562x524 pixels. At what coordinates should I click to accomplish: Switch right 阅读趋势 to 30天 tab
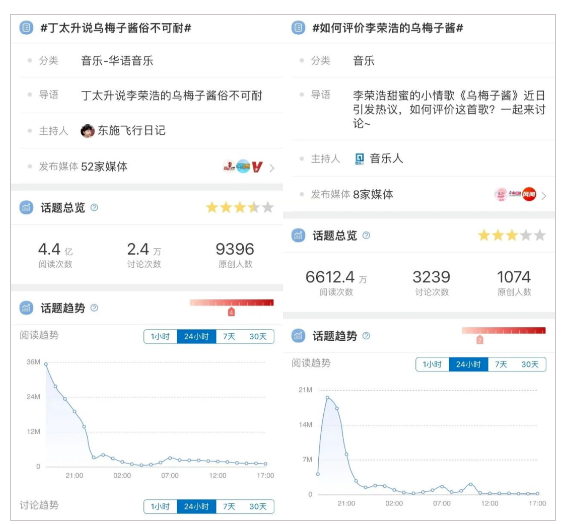(x=530, y=364)
